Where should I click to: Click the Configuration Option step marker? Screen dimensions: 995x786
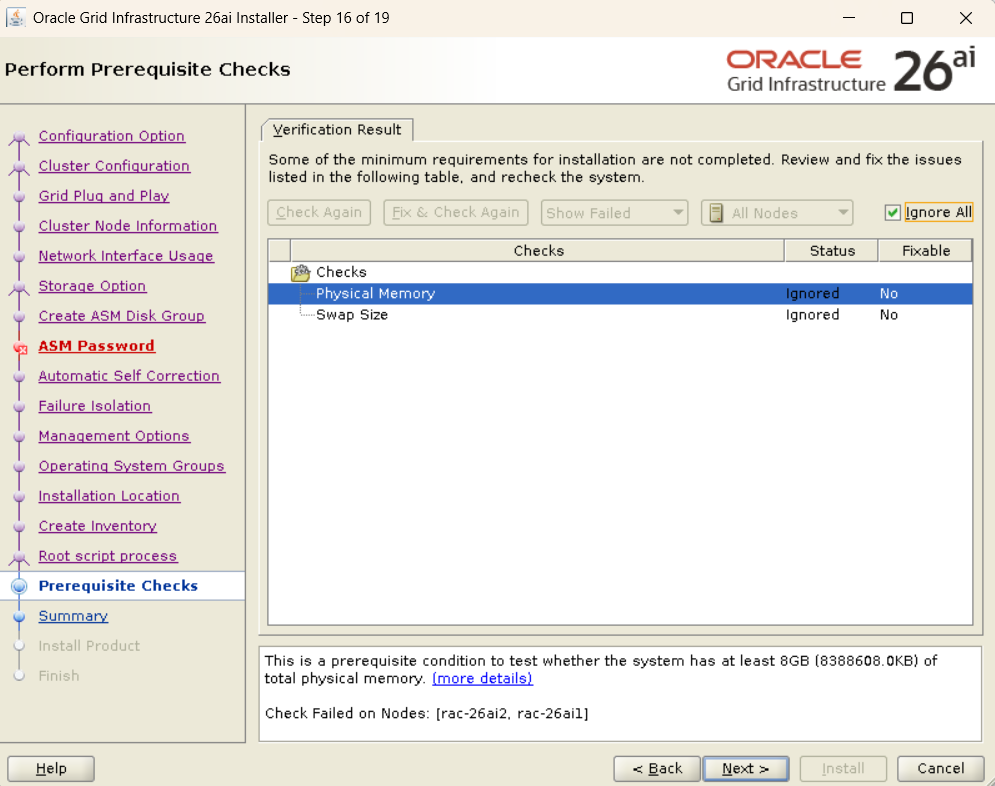(x=19, y=138)
